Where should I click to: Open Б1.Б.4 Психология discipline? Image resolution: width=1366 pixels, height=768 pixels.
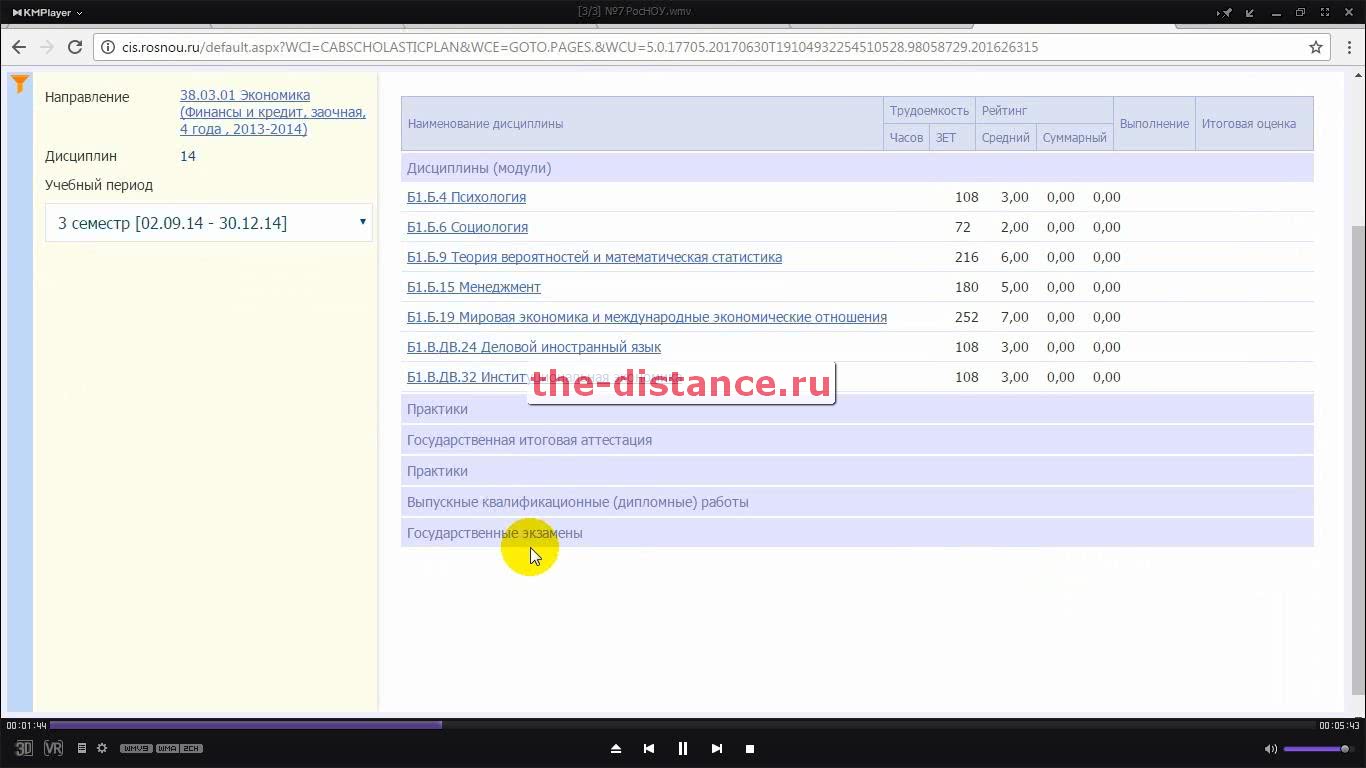(466, 197)
